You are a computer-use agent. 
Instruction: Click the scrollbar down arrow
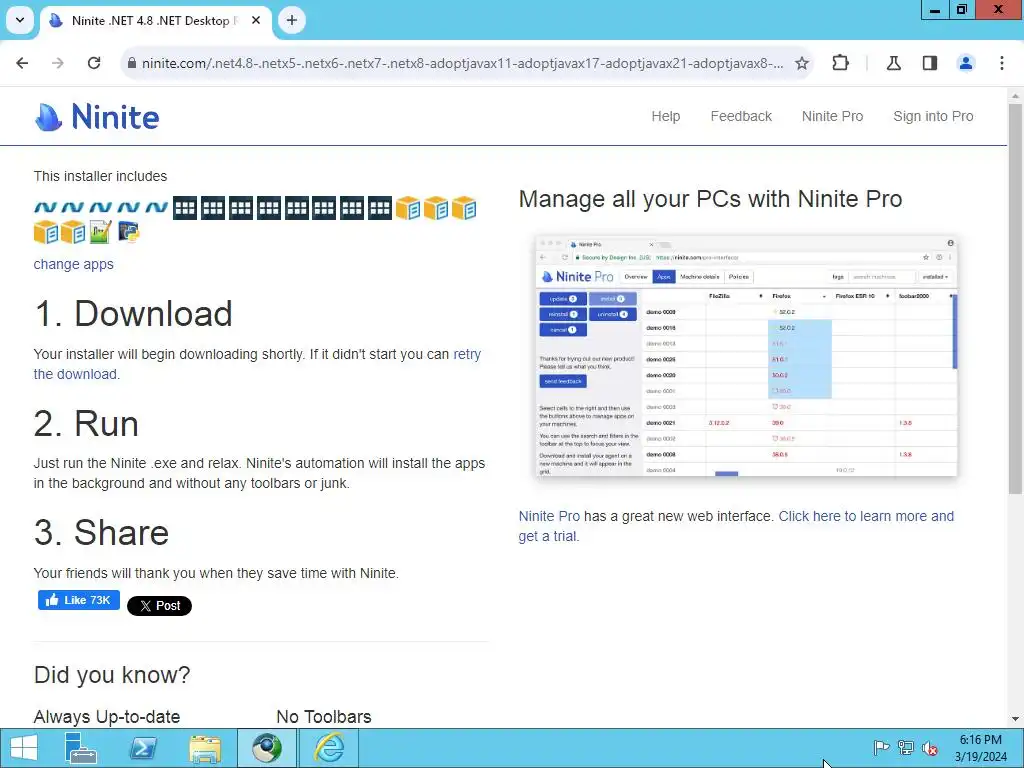point(1015,719)
